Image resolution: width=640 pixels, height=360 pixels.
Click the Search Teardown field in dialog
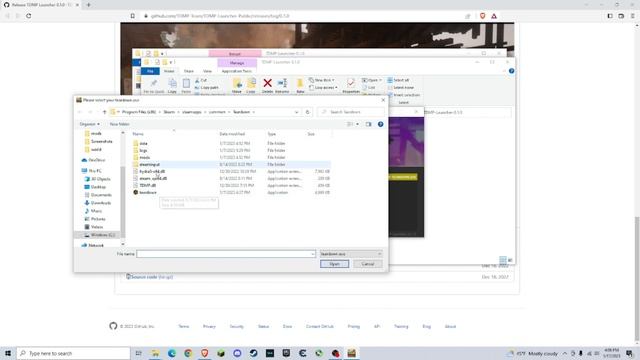(351, 112)
